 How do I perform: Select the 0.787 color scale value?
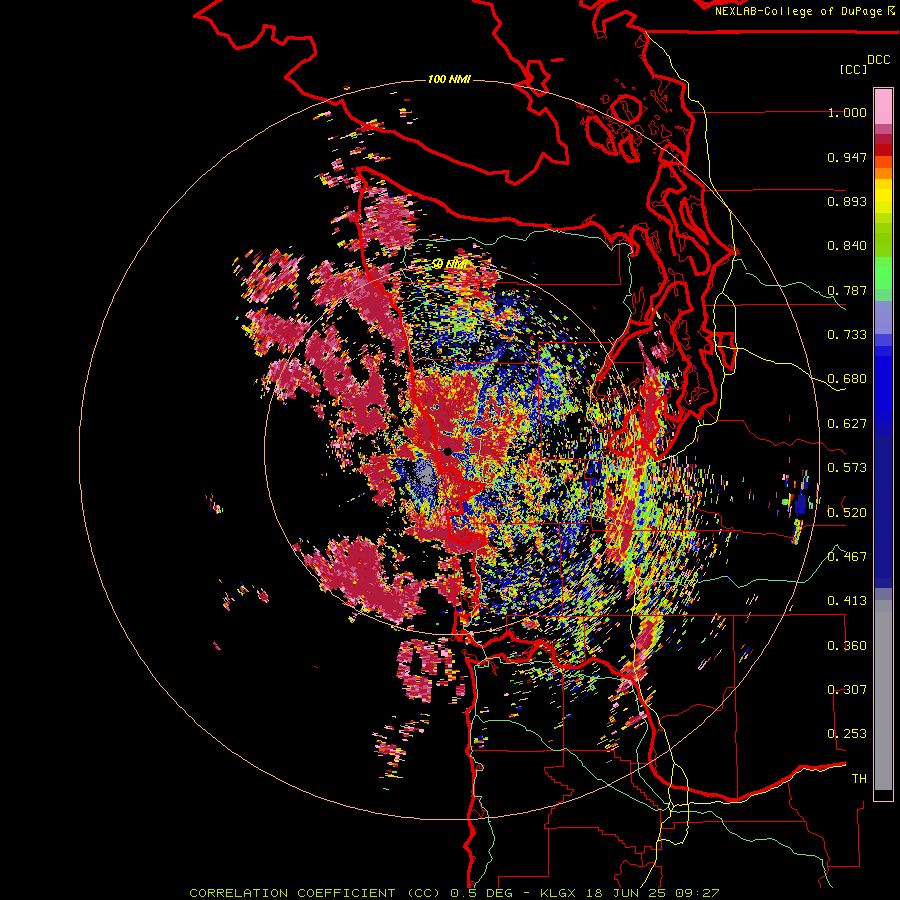847,290
